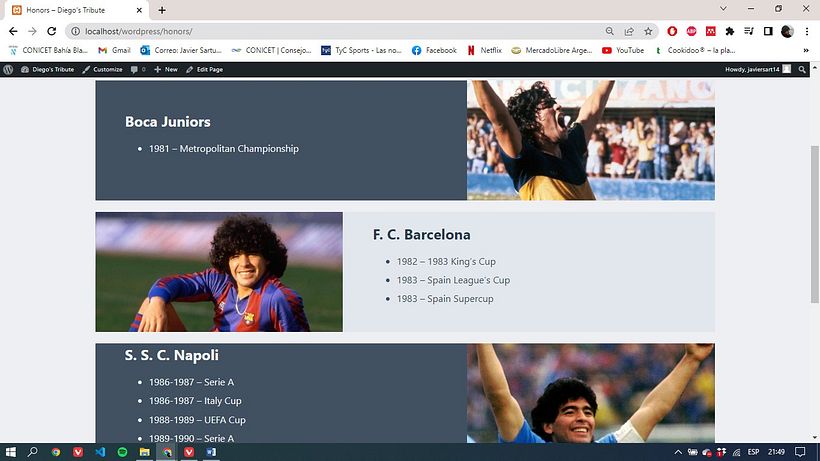Screen dimensions: 820x461
Task: Open the Opera-style red extension icon
Action: (672, 31)
